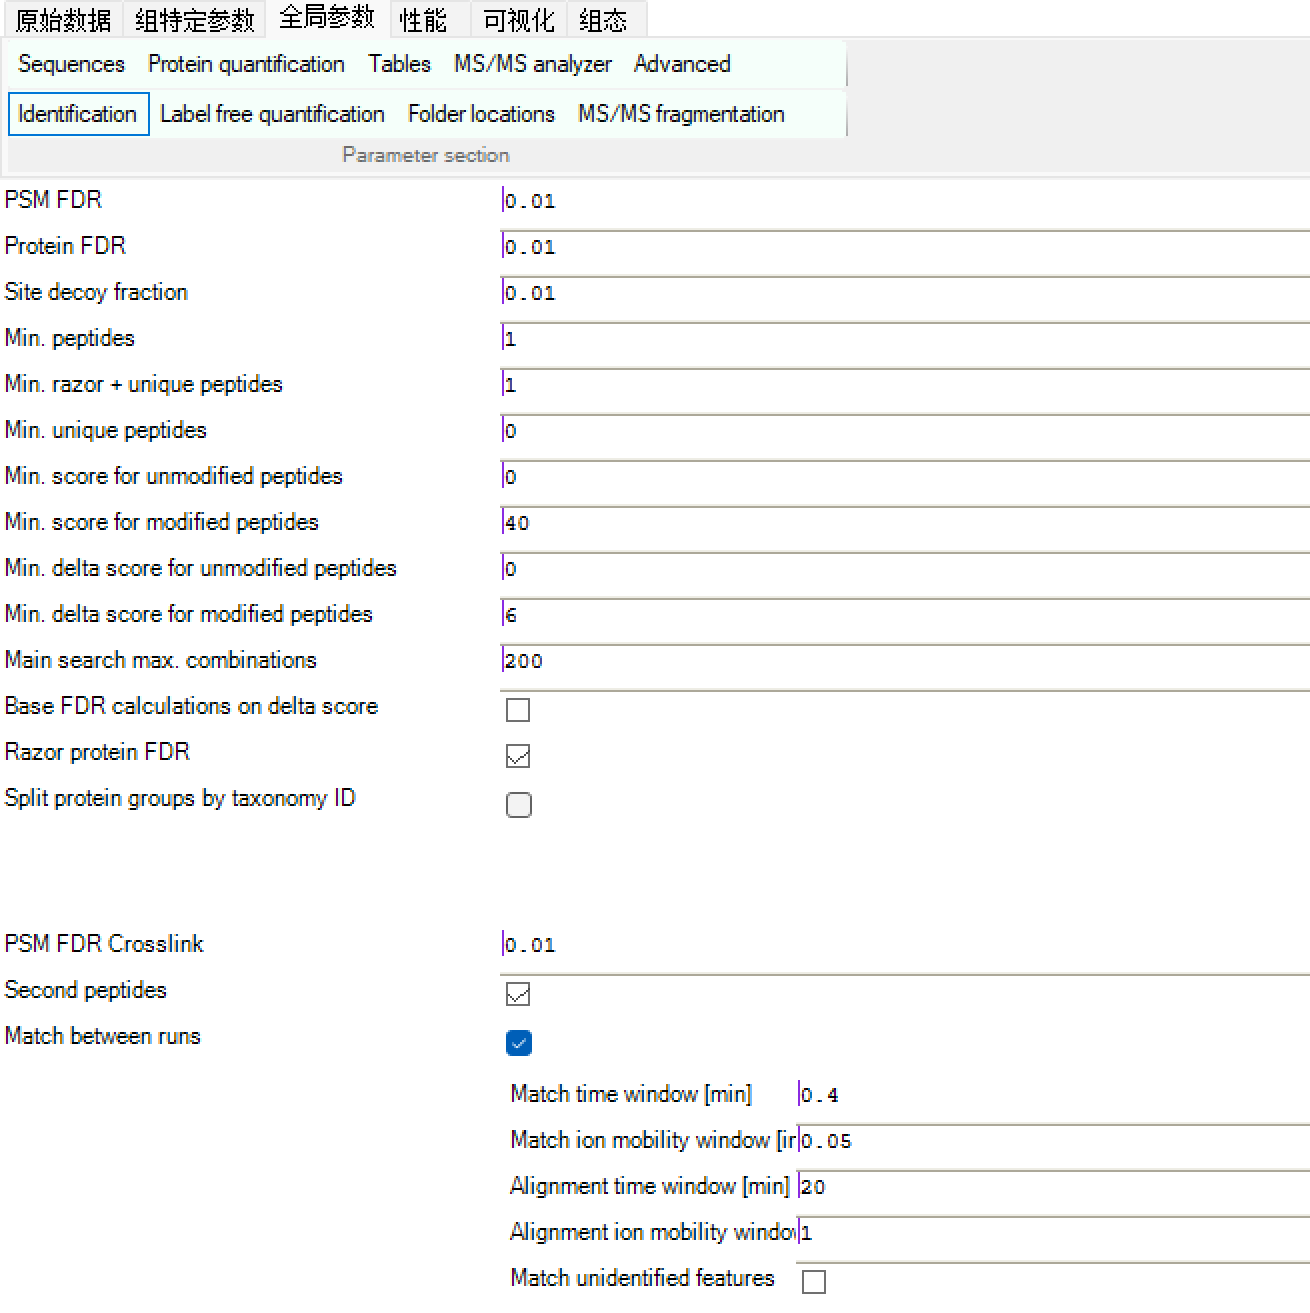Select the 组特定参数 tab
Image resolution: width=1310 pixels, height=1313 pixels.
195,19
